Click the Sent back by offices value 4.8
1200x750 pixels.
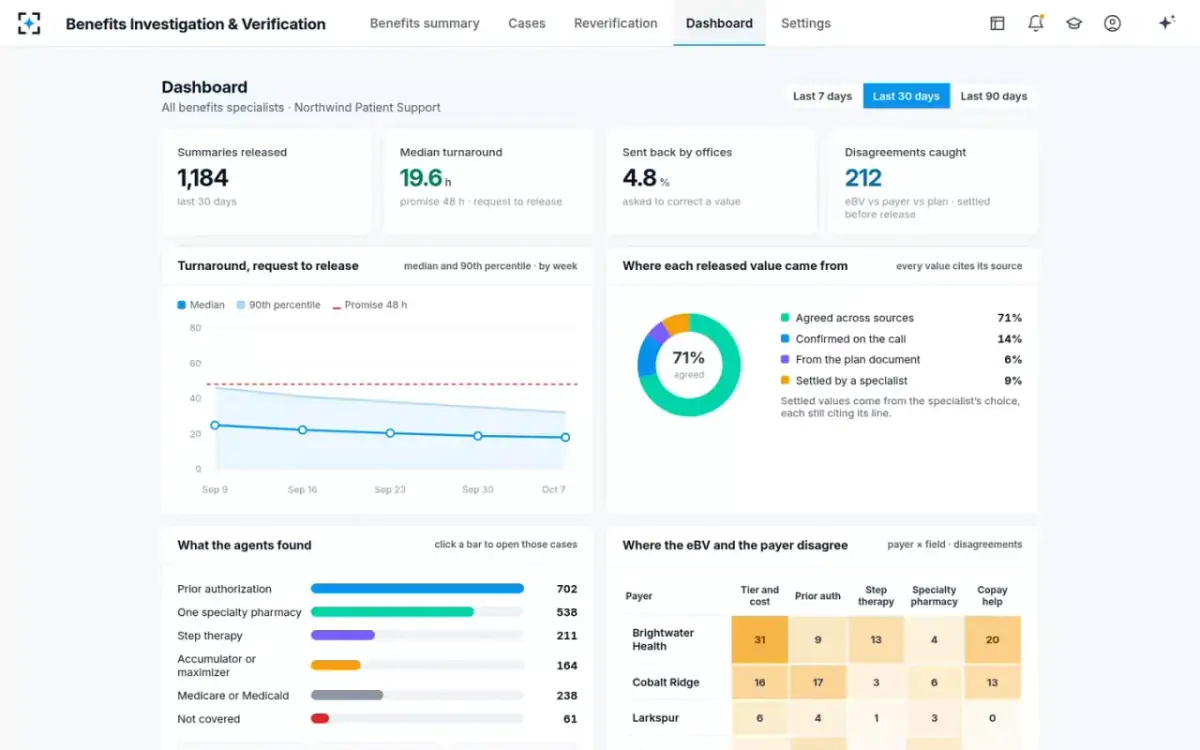pyautogui.click(x=640, y=178)
